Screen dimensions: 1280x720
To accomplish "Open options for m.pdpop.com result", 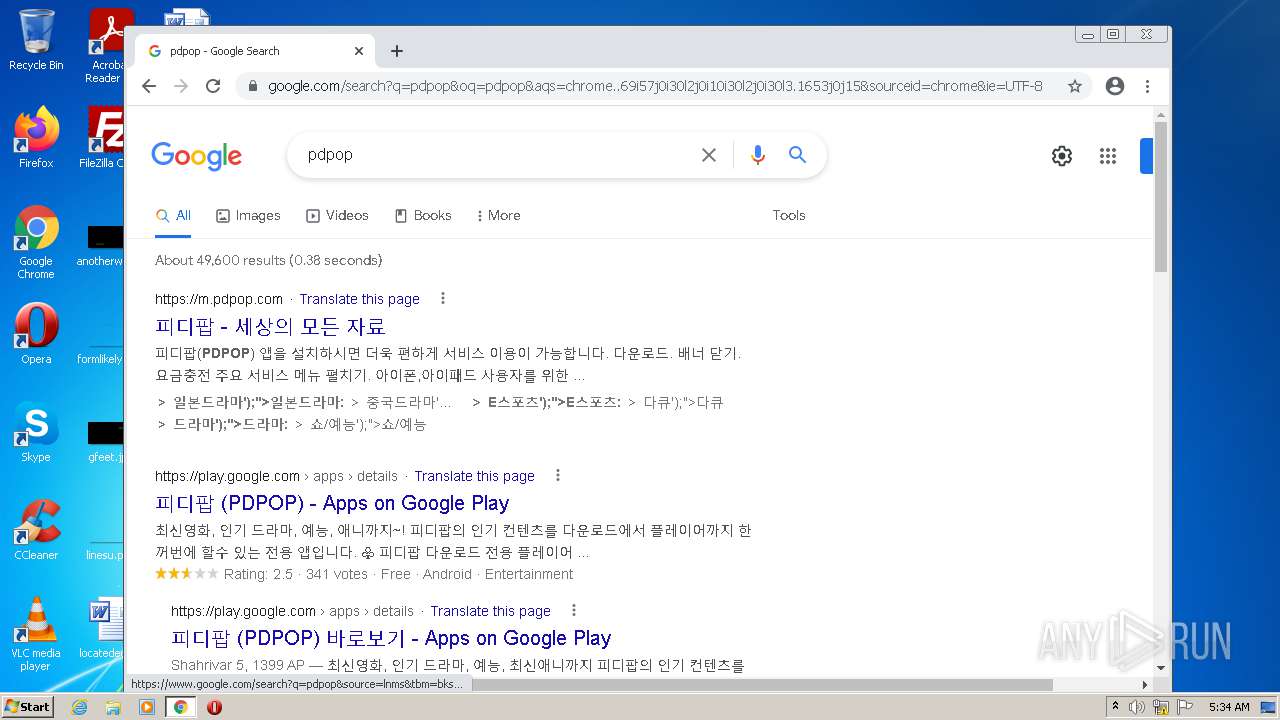I will [x=443, y=298].
